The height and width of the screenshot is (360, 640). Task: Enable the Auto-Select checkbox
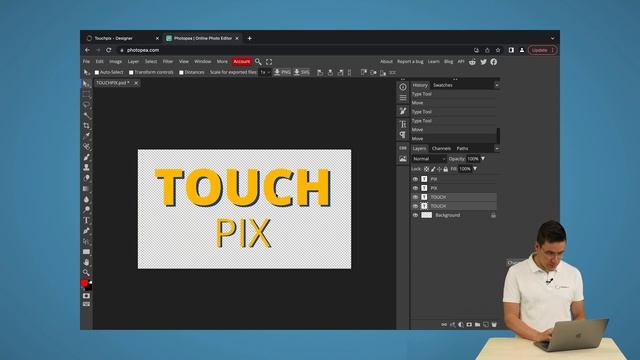tap(97, 72)
